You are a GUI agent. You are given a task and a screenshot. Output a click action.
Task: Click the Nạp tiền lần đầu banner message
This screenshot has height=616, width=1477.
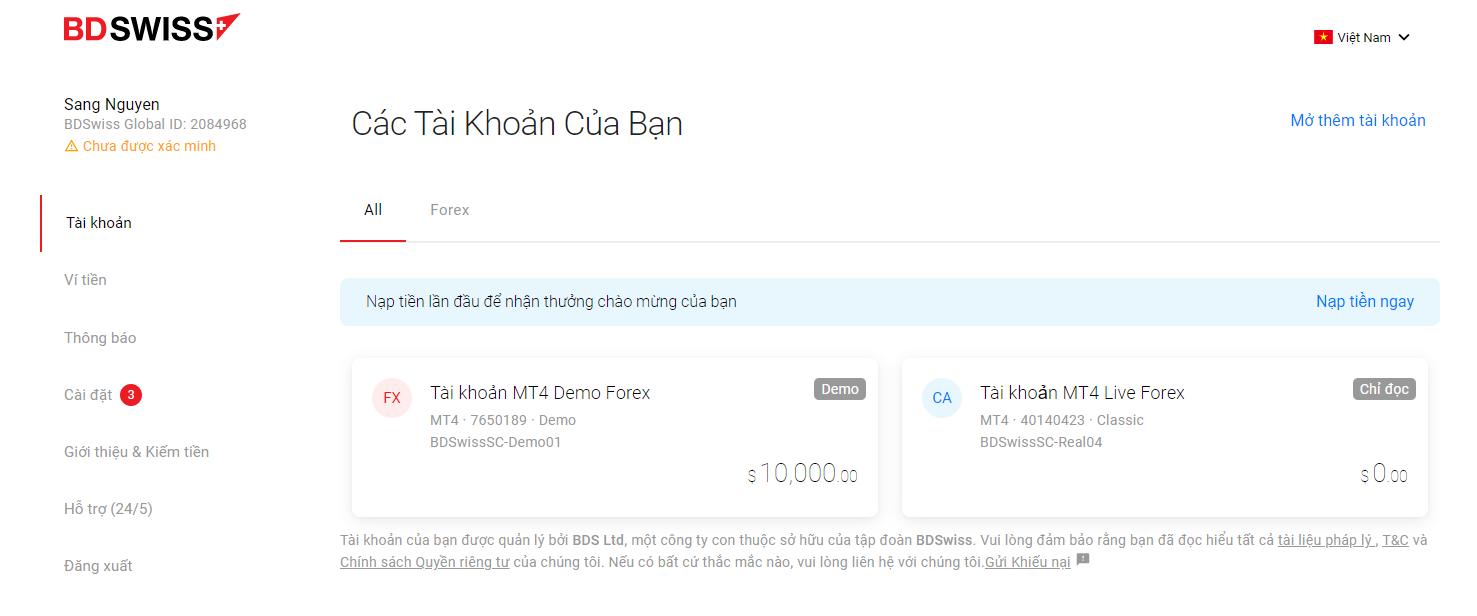click(551, 302)
